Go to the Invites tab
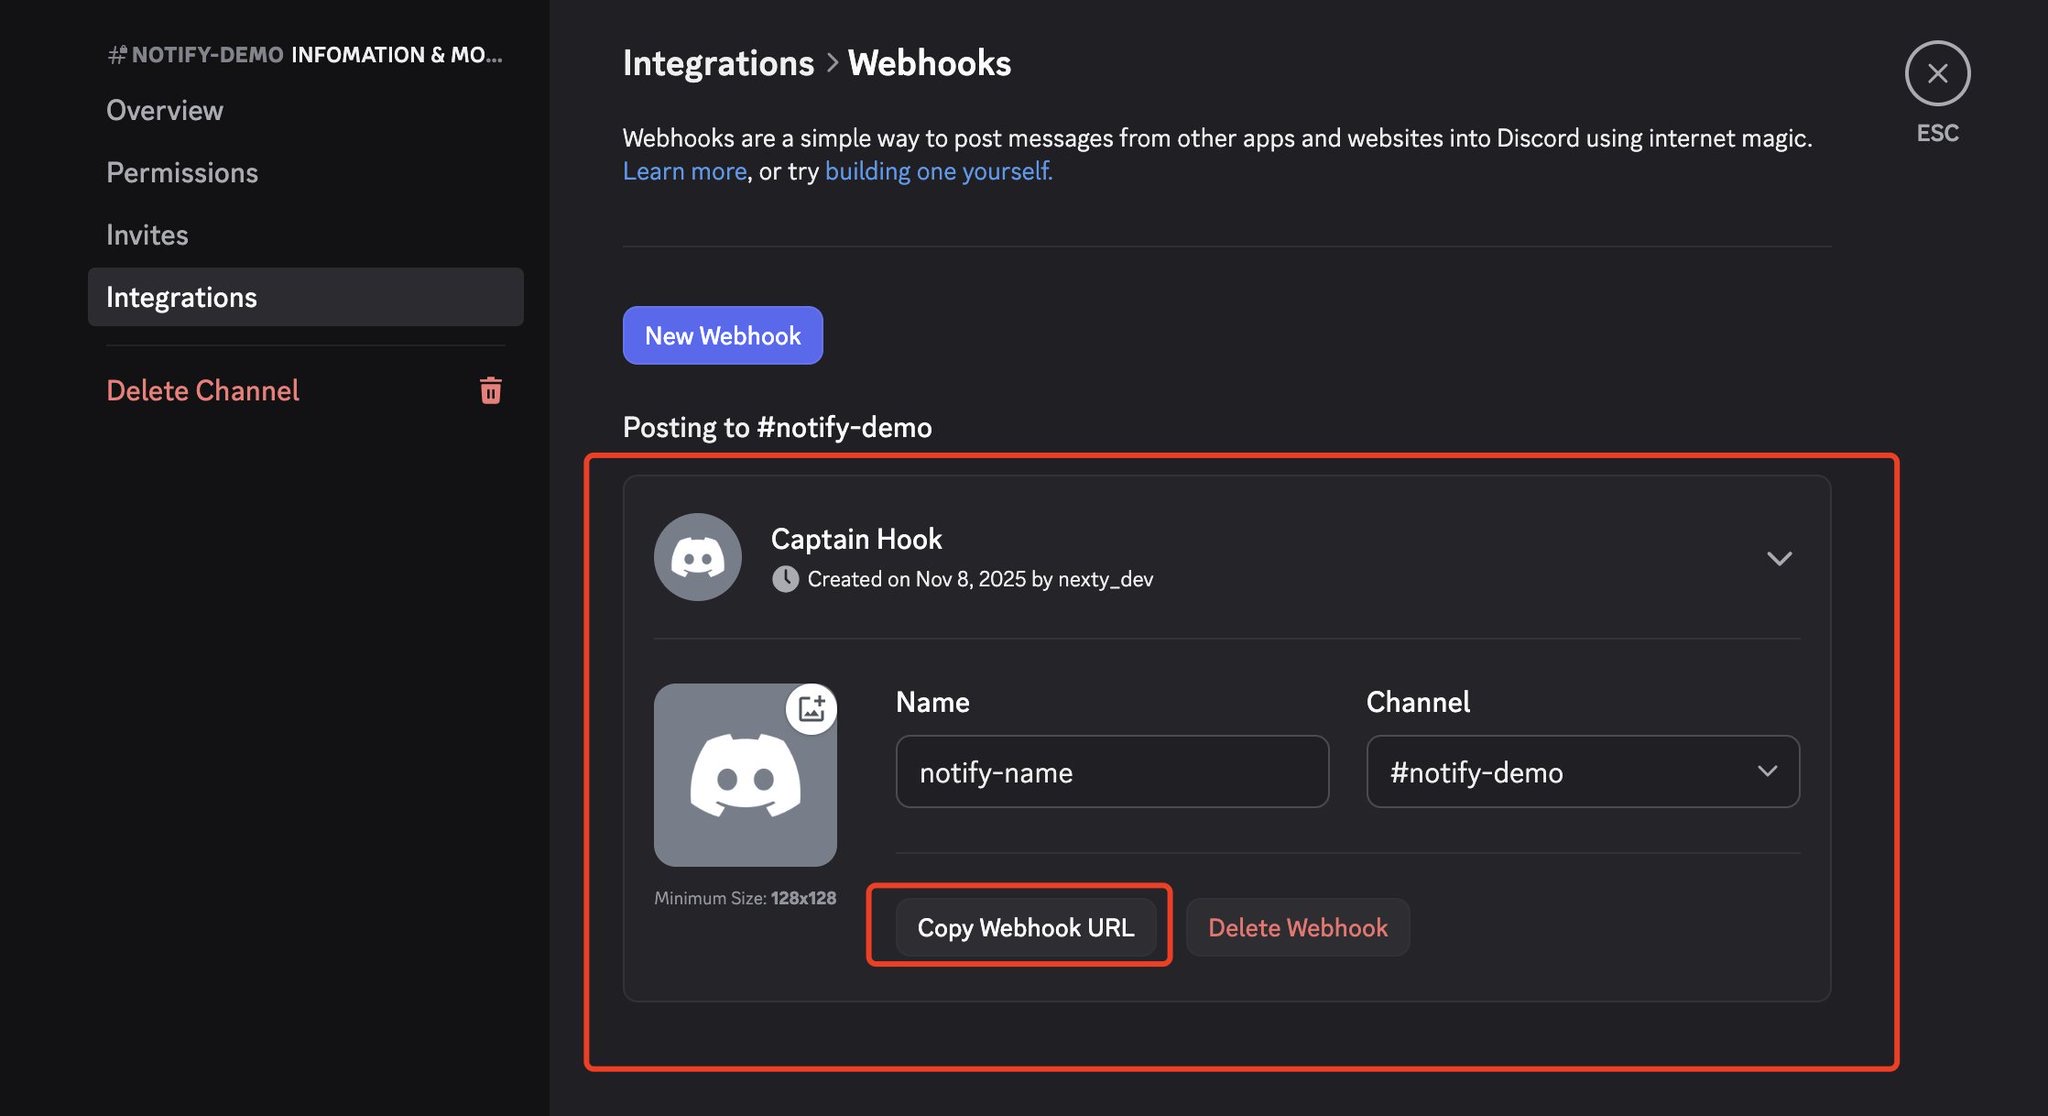Viewport: 2048px width, 1116px height. (x=147, y=235)
